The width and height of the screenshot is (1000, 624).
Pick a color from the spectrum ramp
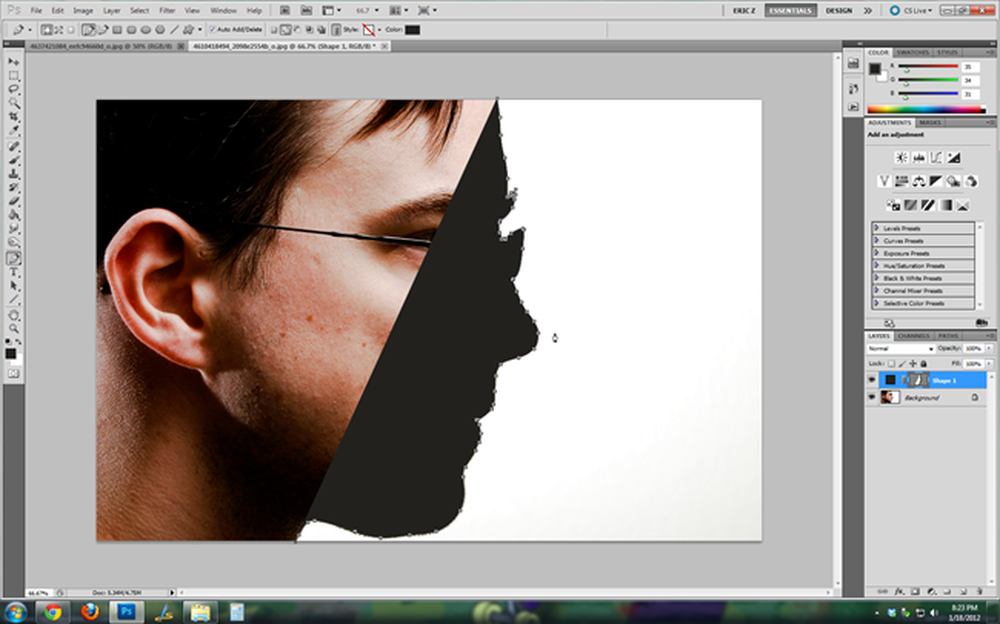coord(926,109)
